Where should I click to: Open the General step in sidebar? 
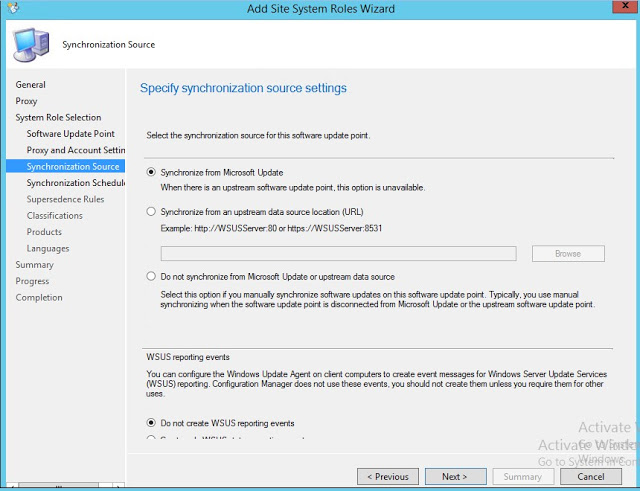coord(31,85)
